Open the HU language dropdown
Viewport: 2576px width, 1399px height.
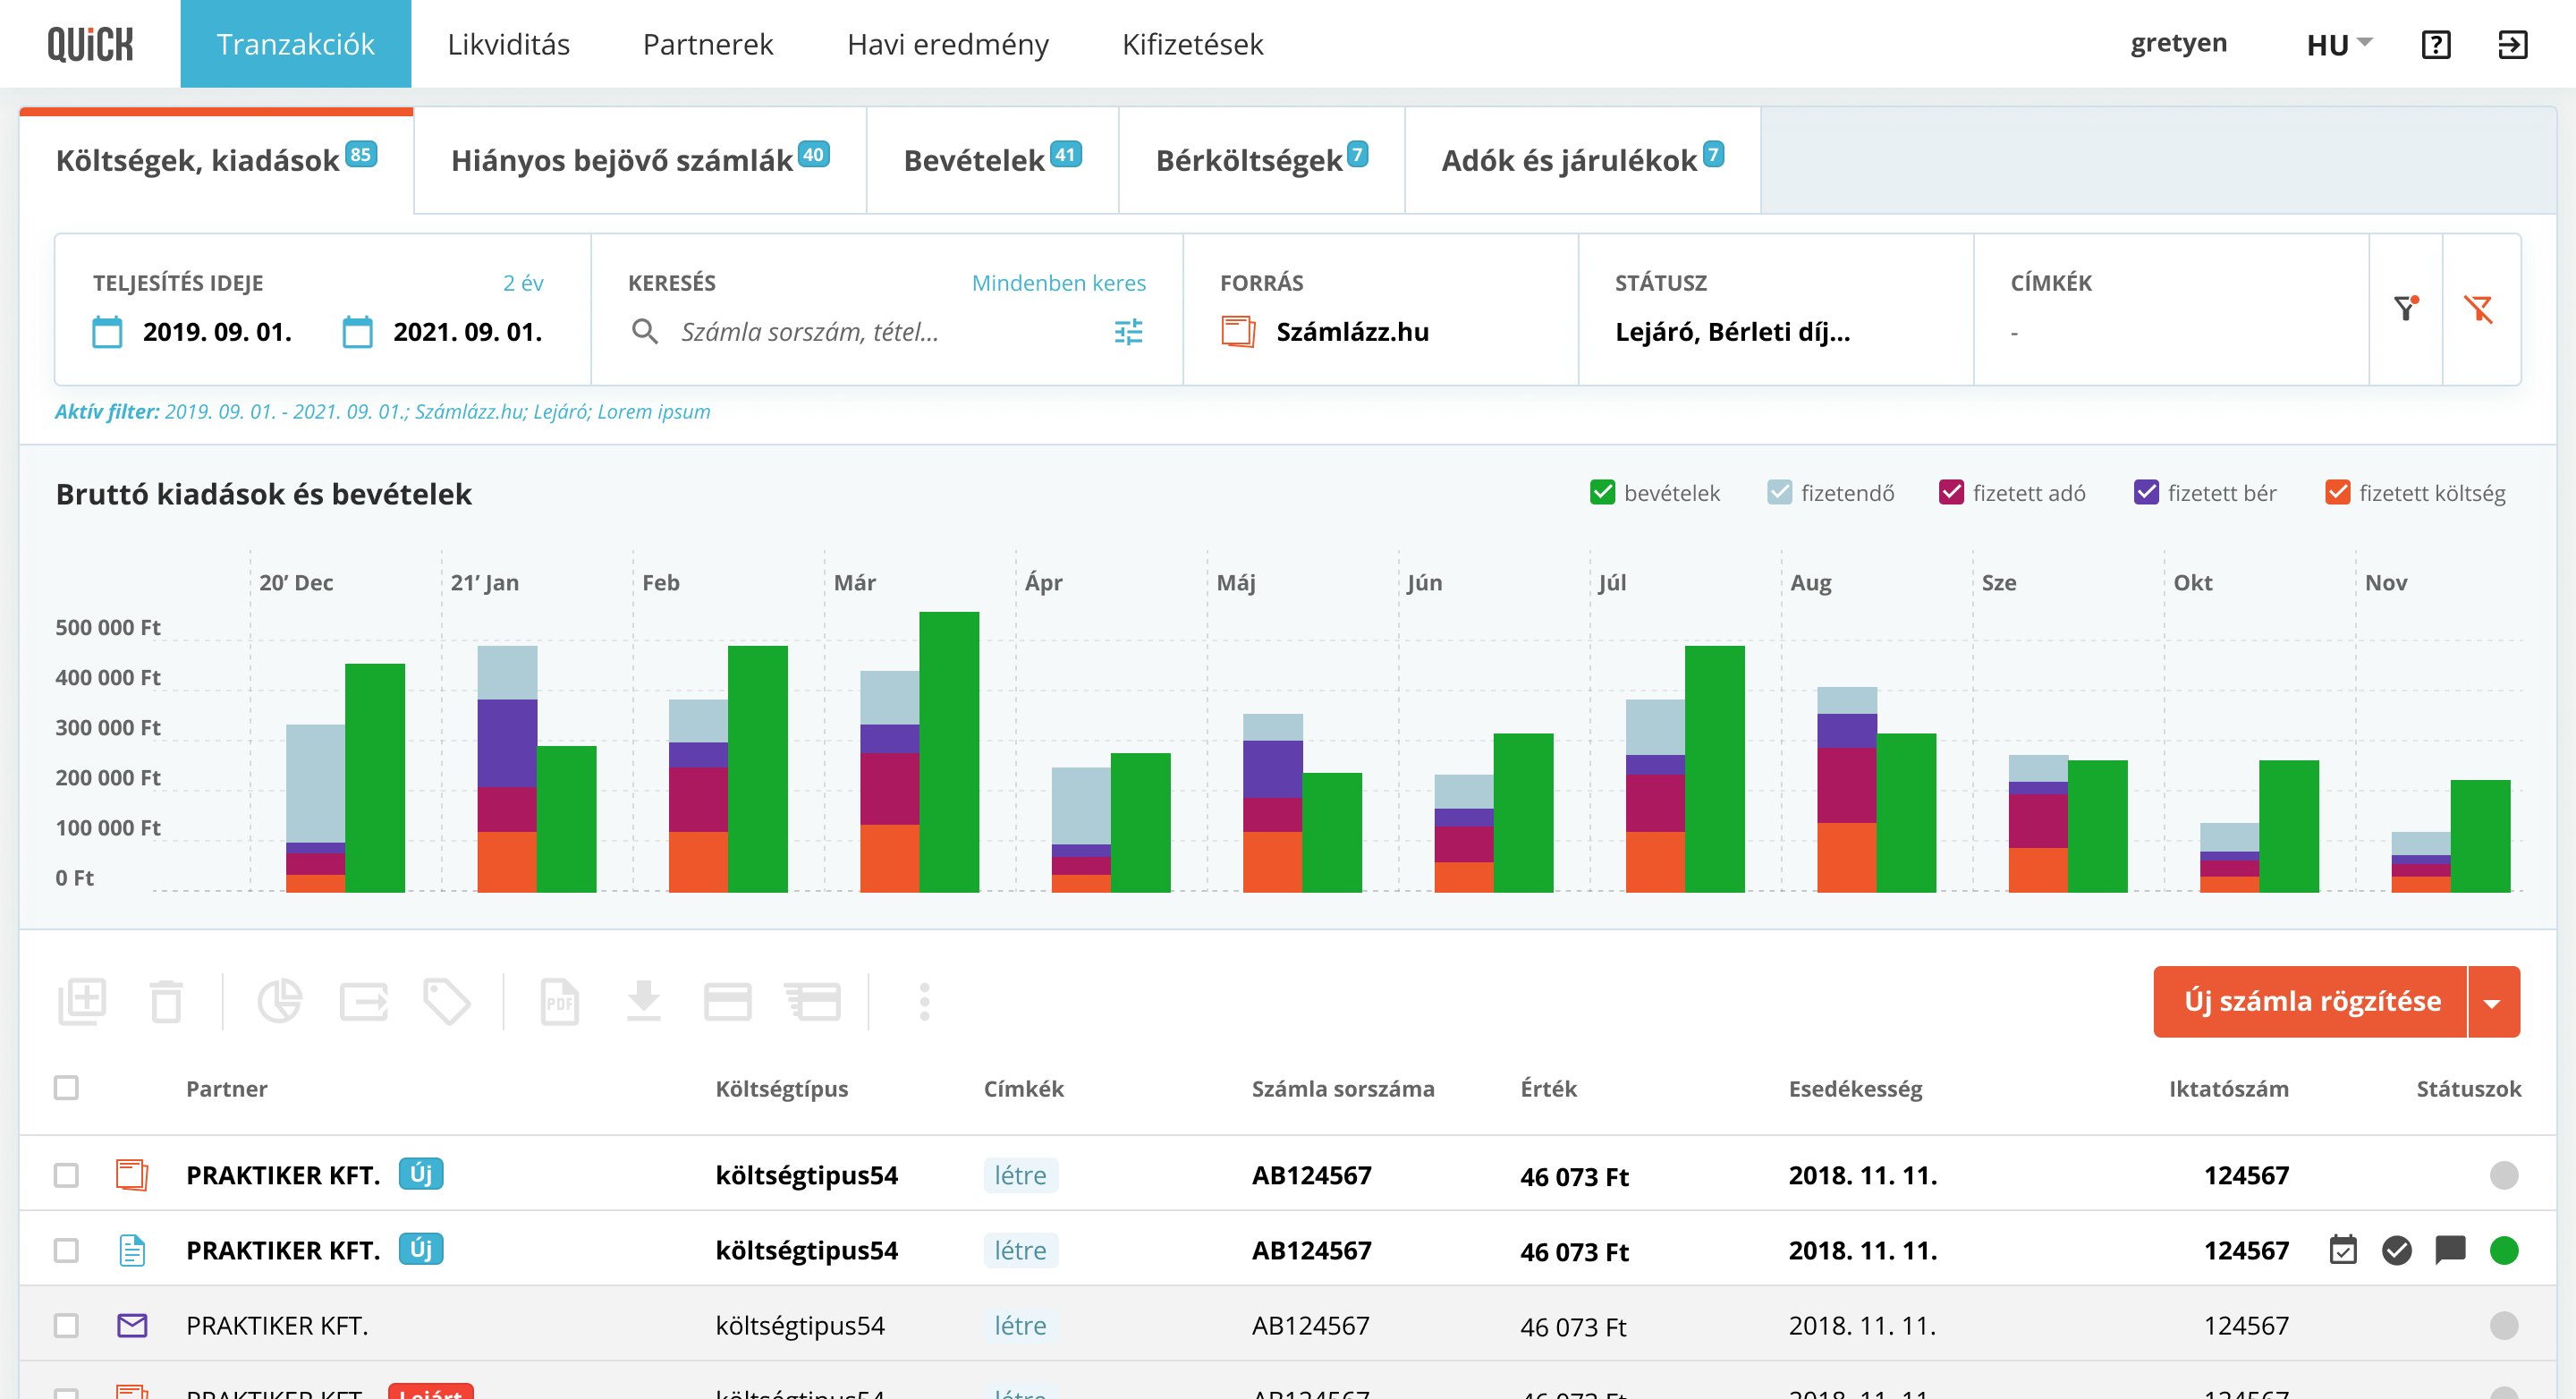point(2336,44)
